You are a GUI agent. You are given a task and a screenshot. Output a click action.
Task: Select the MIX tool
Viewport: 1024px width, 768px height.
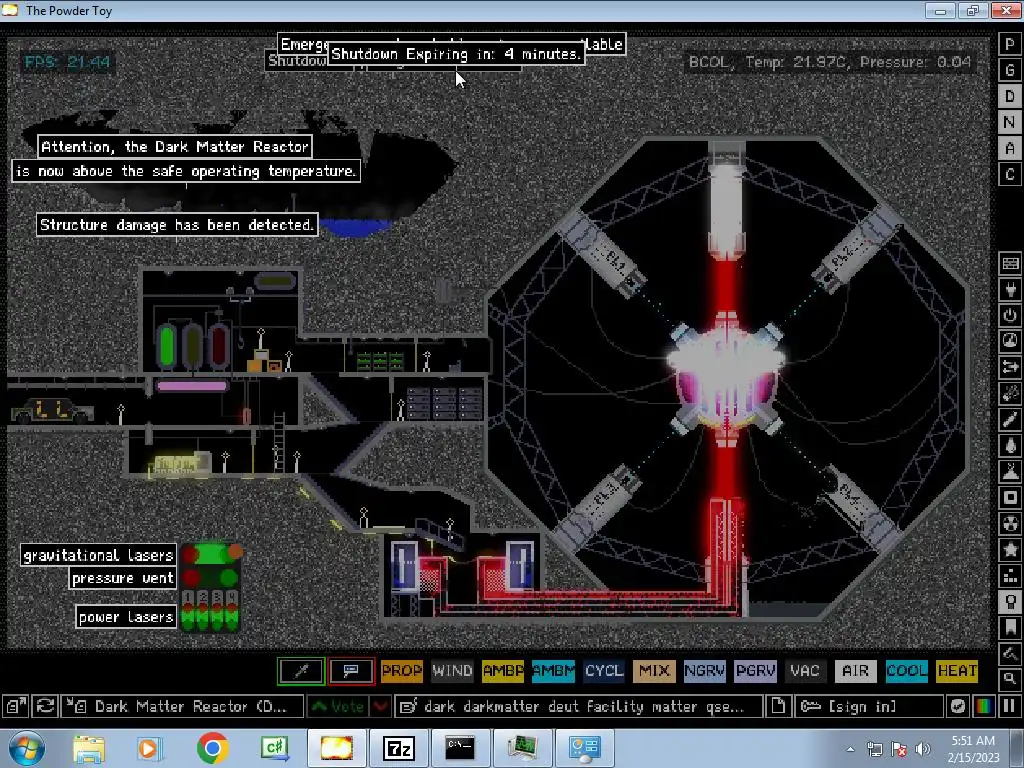click(x=654, y=671)
